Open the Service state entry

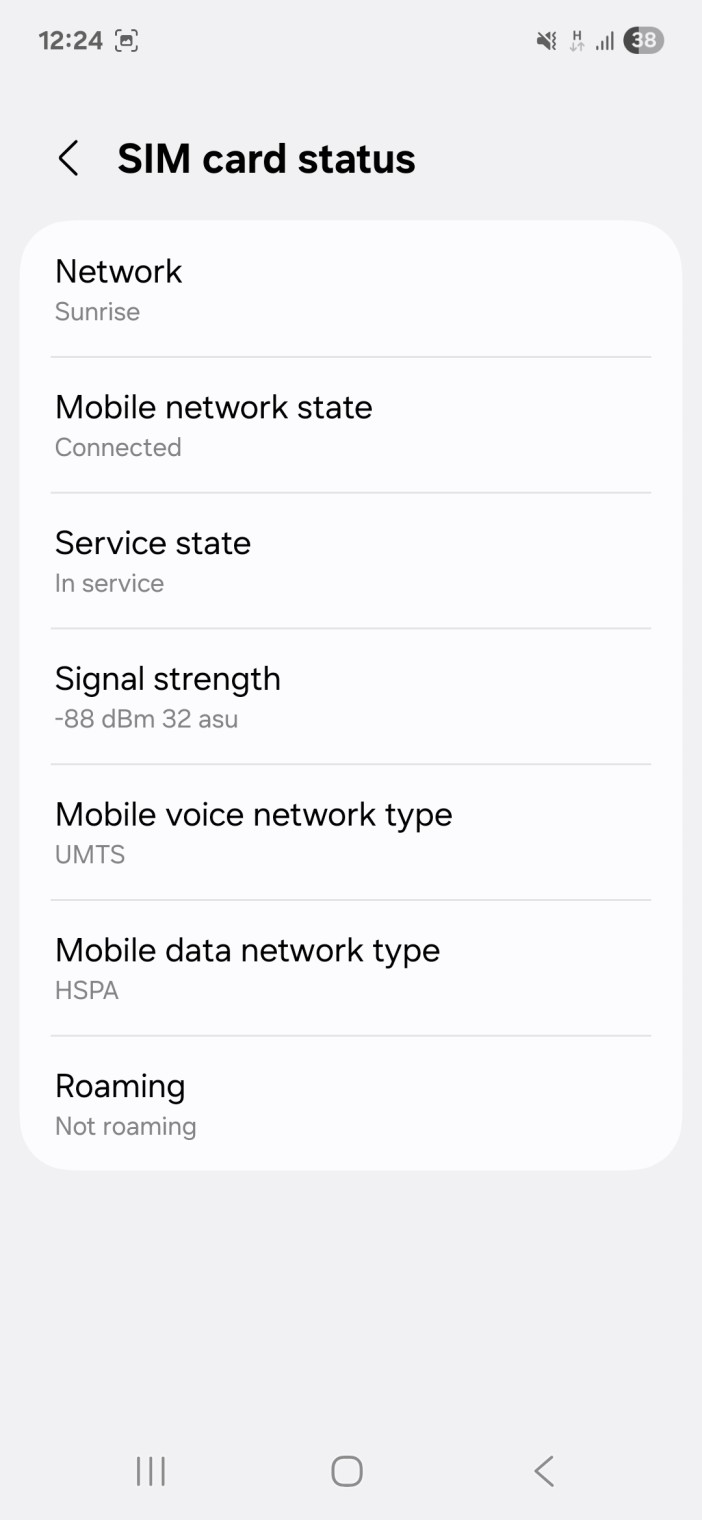(350, 561)
